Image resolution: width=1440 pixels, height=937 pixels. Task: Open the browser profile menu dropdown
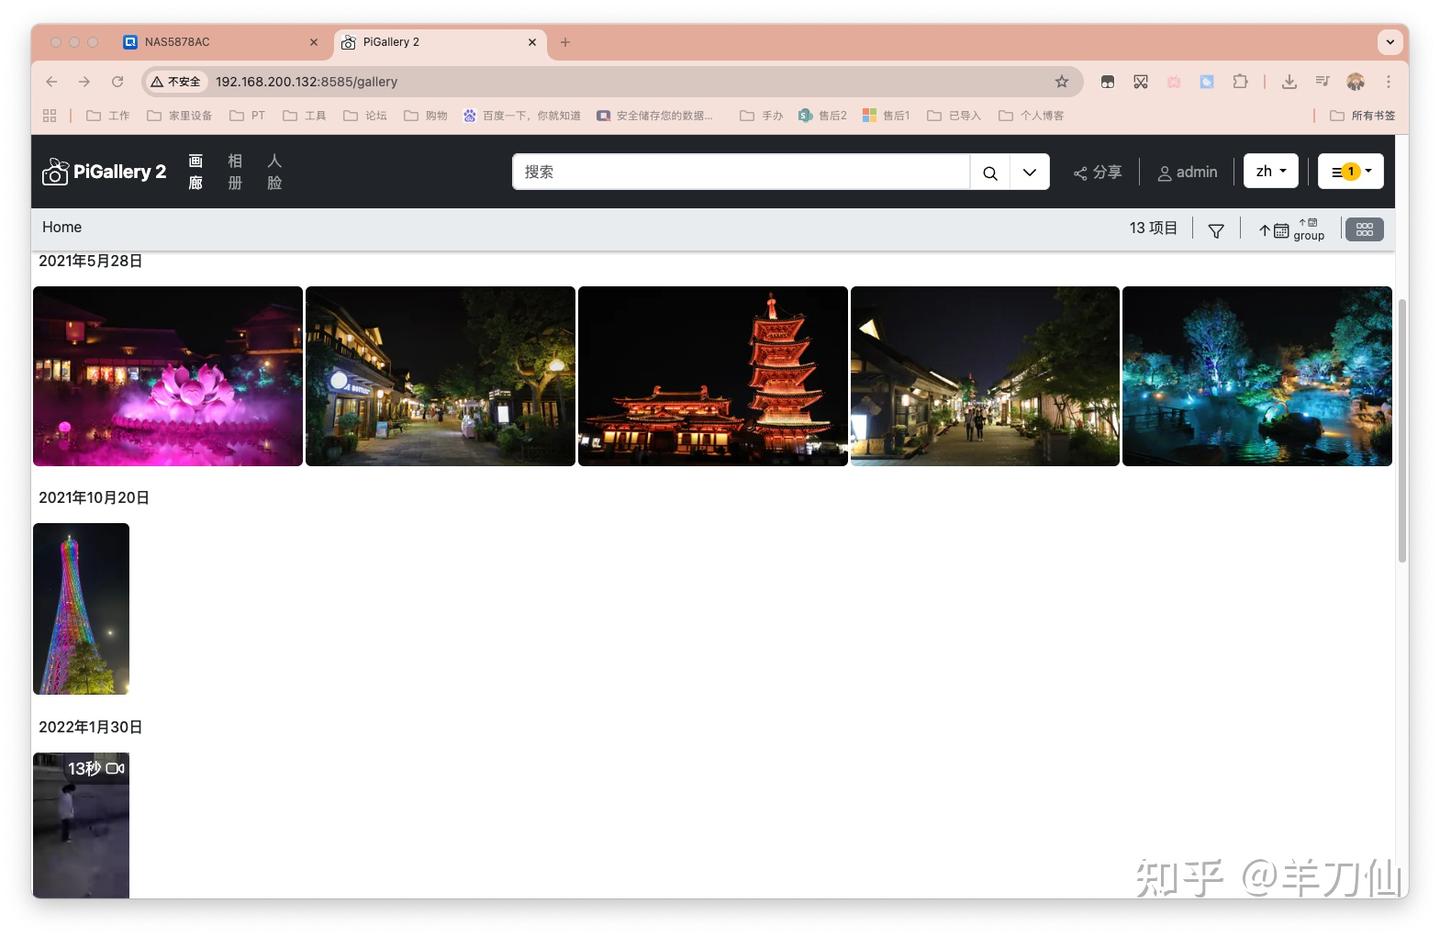click(x=1355, y=81)
